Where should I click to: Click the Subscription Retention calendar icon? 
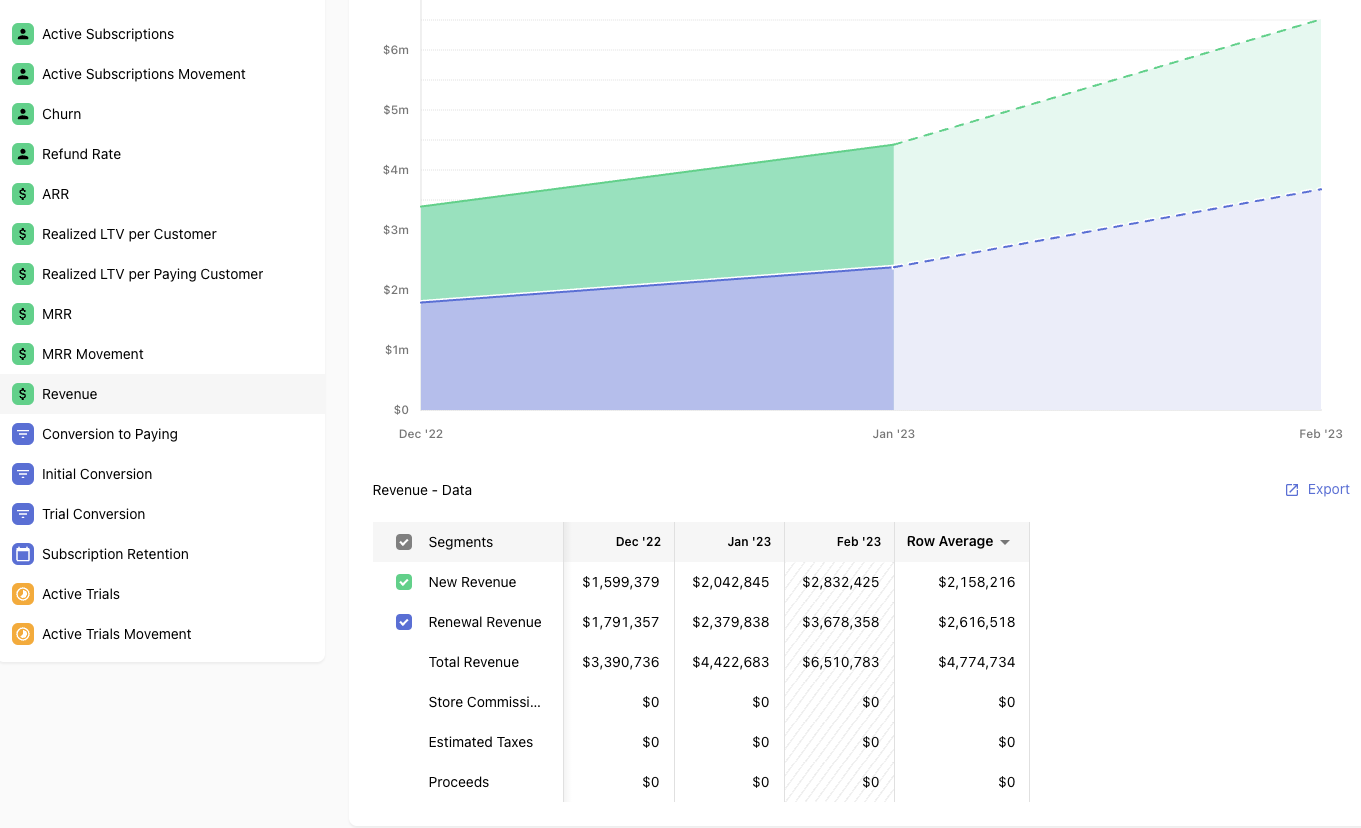pos(23,554)
